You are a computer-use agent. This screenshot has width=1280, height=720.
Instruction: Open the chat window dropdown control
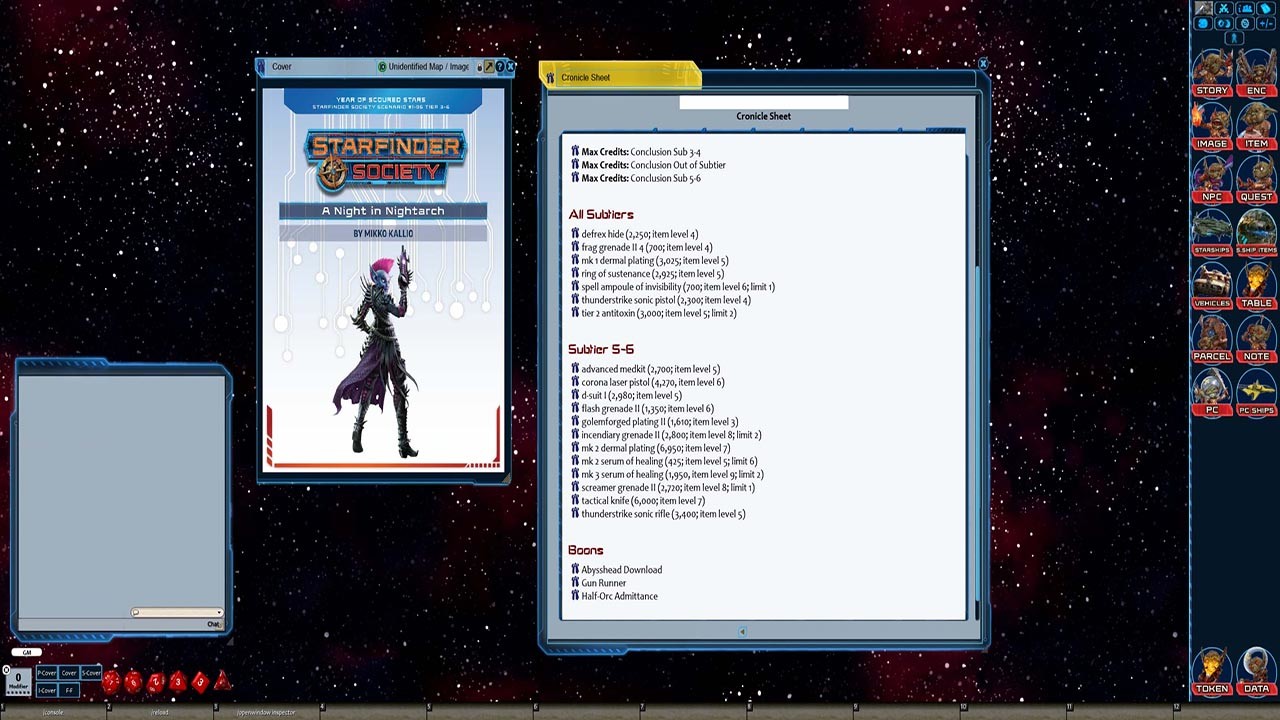(x=218, y=611)
